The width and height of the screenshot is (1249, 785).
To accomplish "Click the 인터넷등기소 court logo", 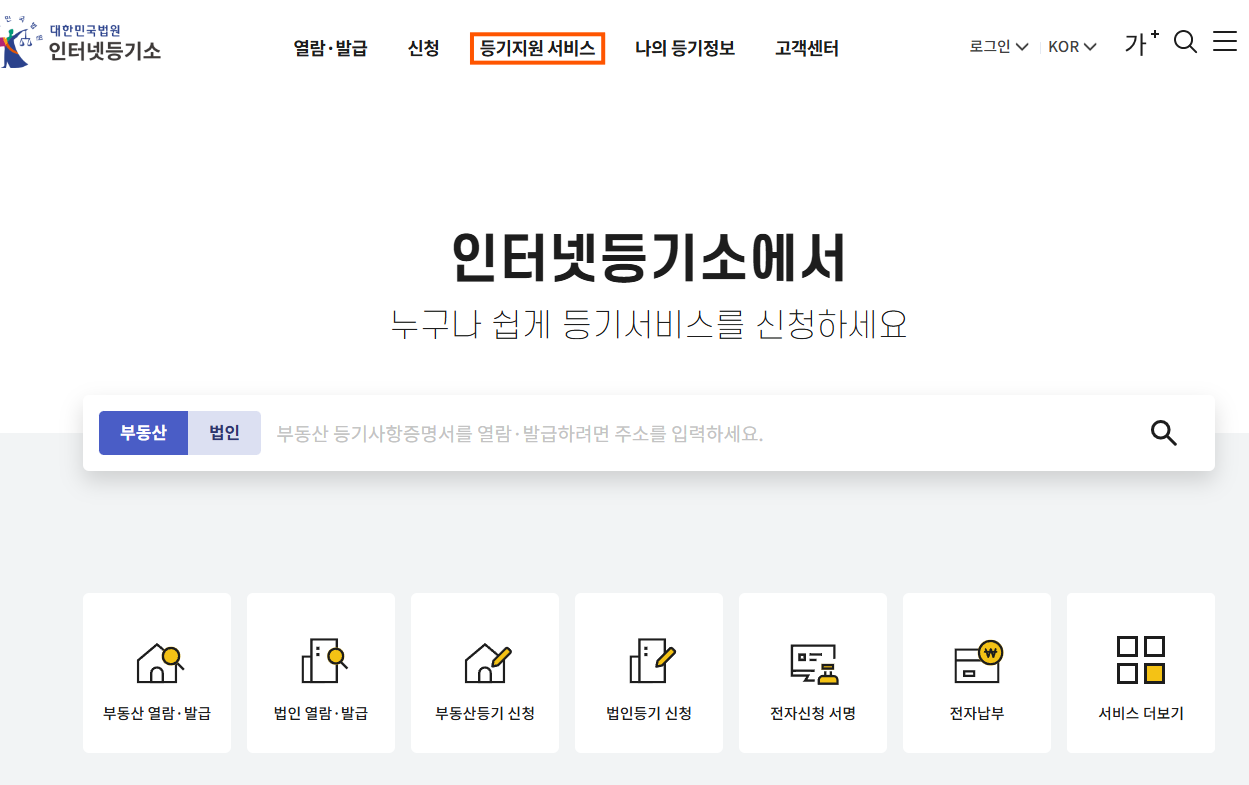I will (81, 44).
